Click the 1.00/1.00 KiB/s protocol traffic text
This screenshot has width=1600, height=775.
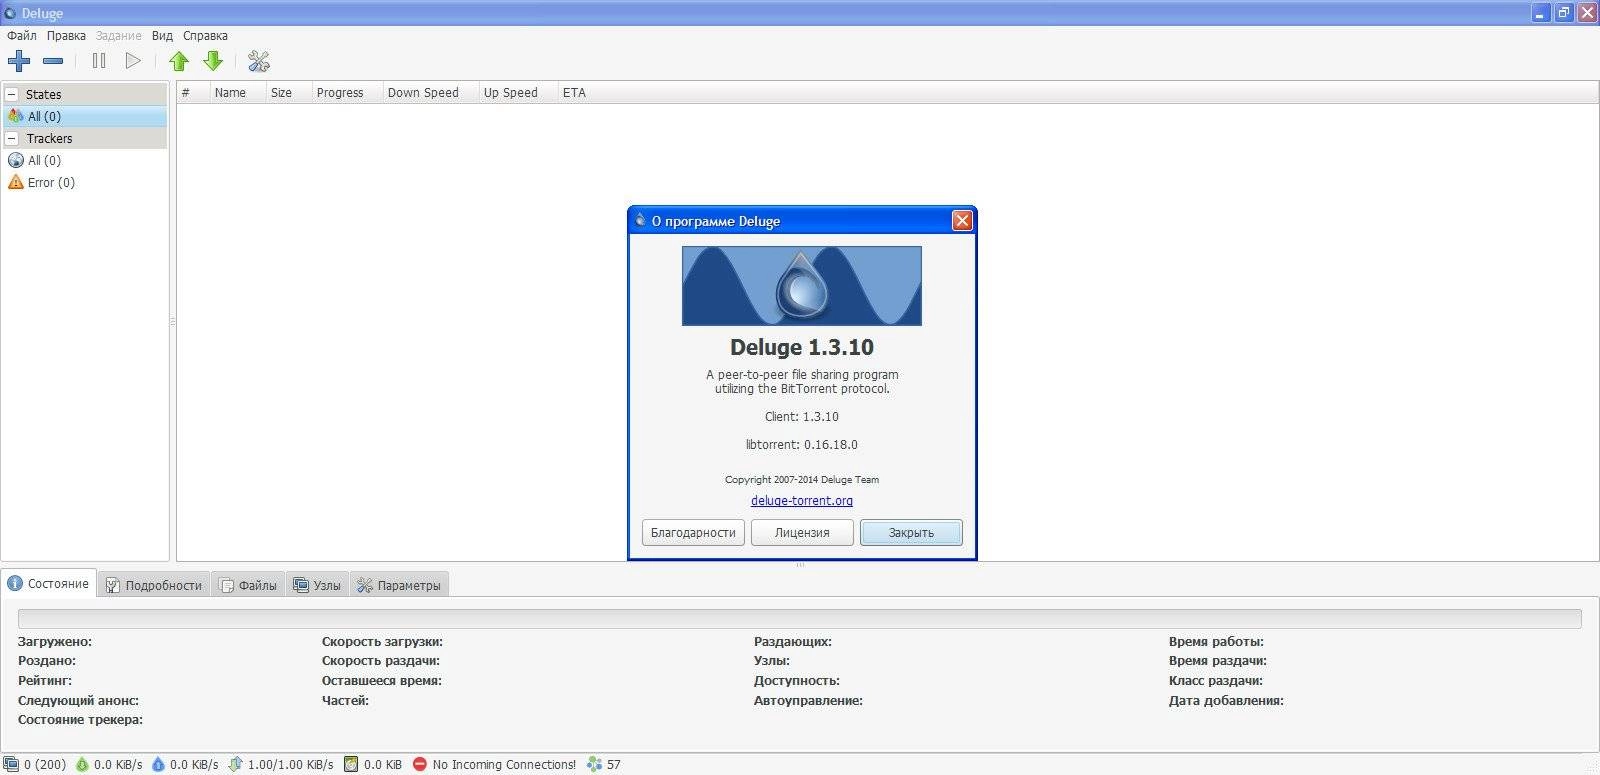pyautogui.click(x=291, y=764)
